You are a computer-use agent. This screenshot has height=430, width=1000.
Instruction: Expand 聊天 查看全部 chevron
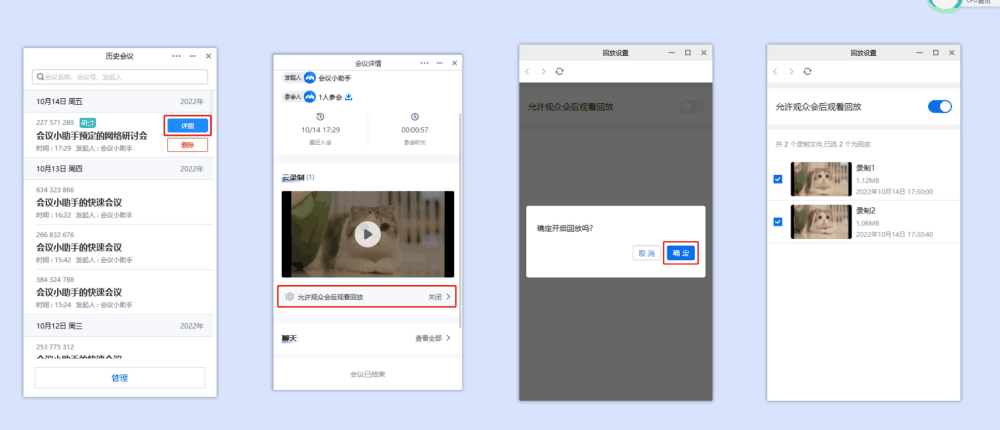448,338
